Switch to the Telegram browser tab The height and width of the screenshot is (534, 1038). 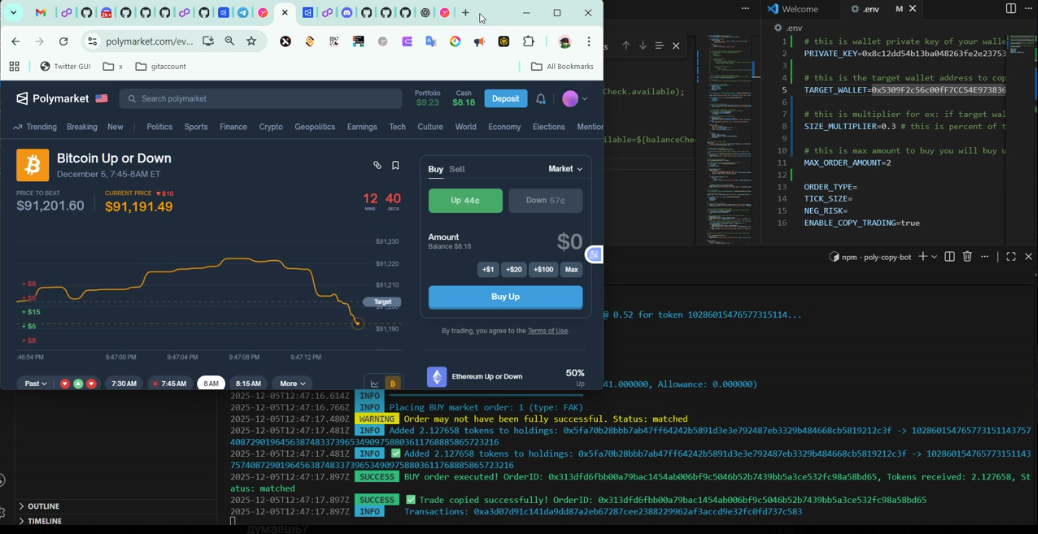point(243,13)
